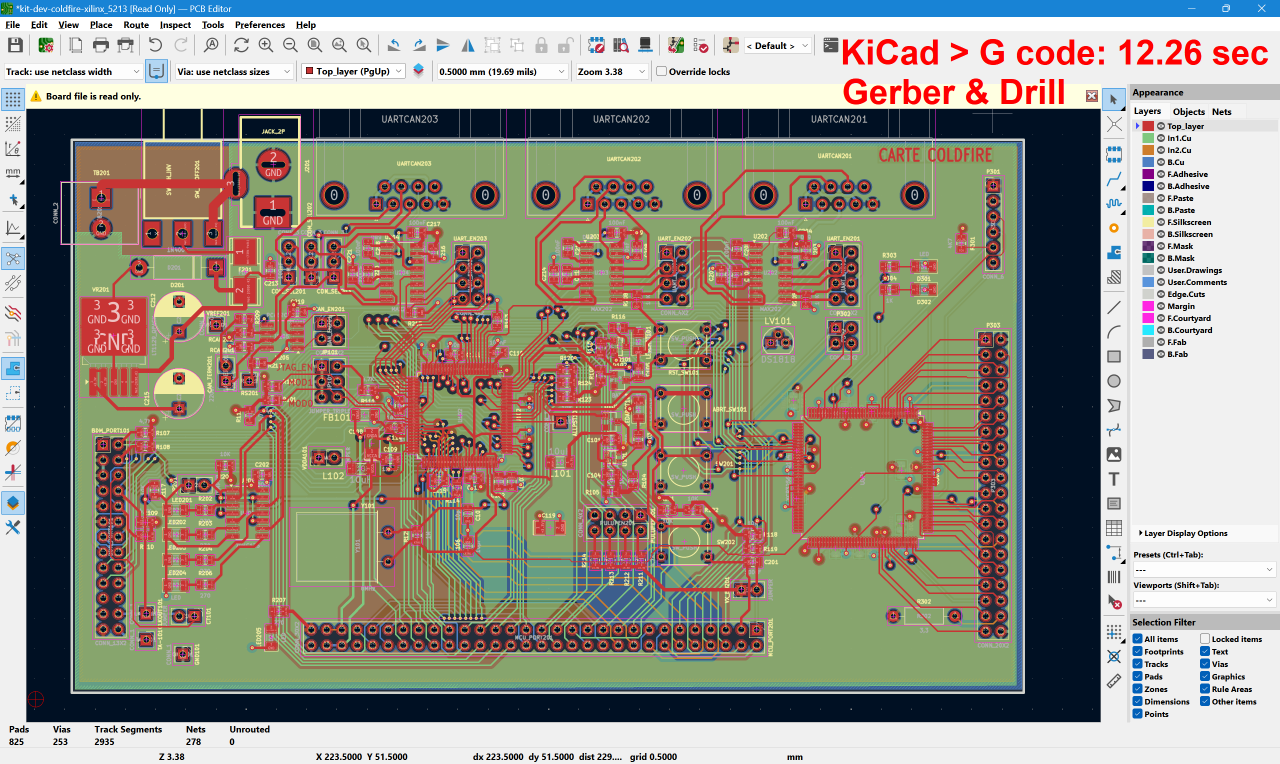Switch to the Objects tab
Image resolution: width=1280 pixels, height=764 pixels.
click(x=1189, y=112)
